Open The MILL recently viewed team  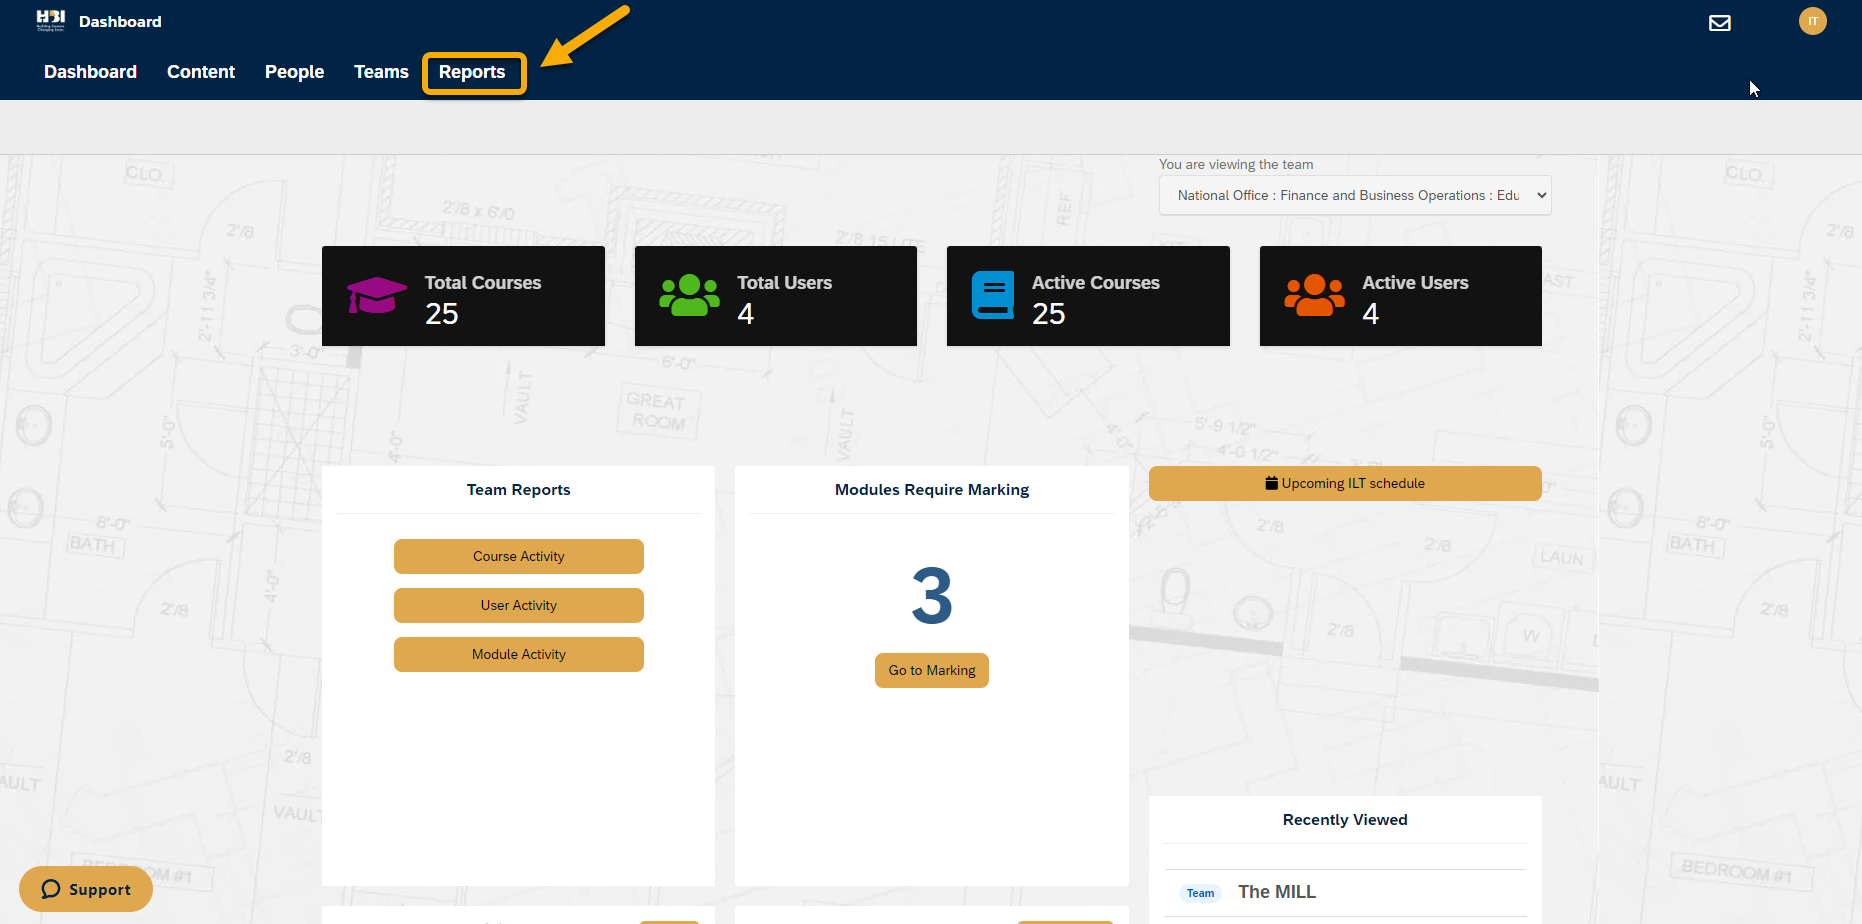point(1276,892)
